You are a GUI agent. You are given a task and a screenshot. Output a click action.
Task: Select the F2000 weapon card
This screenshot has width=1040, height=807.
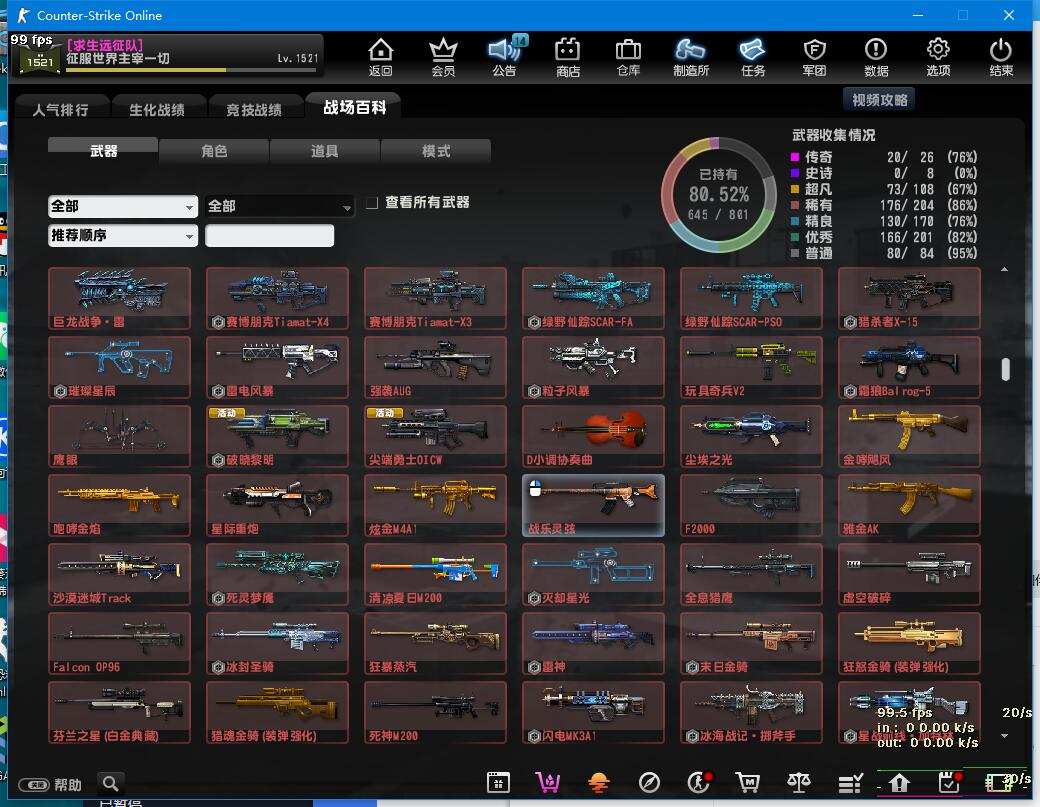[x=751, y=505]
